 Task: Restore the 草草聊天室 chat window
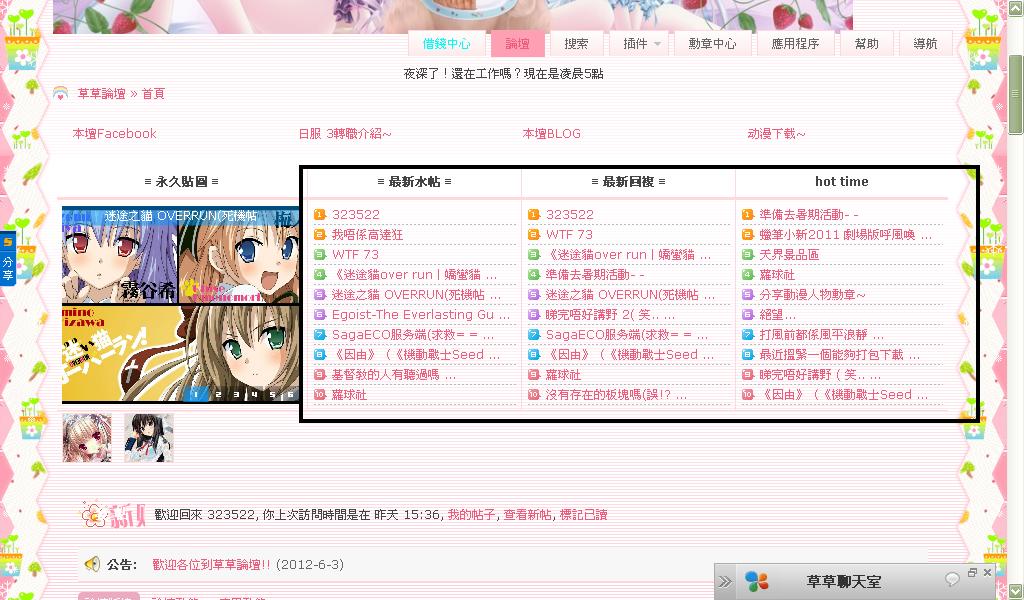[x=972, y=573]
